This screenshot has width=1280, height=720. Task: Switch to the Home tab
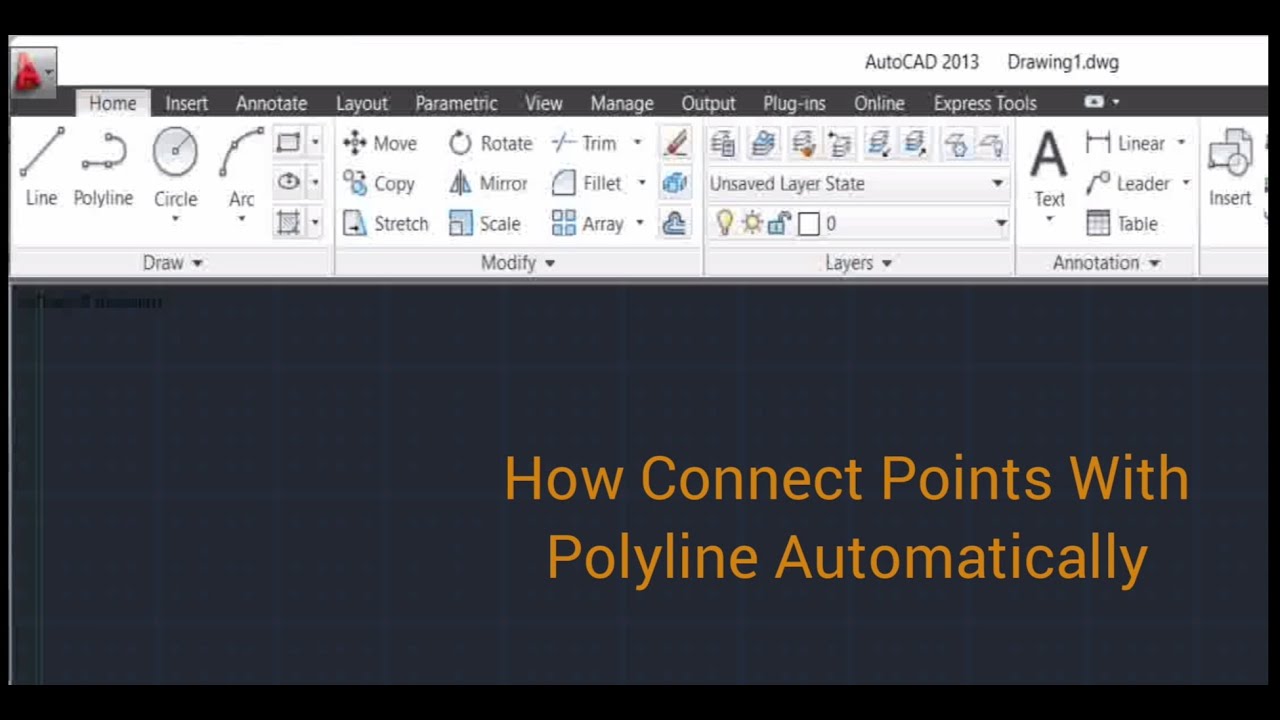click(112, 103)
